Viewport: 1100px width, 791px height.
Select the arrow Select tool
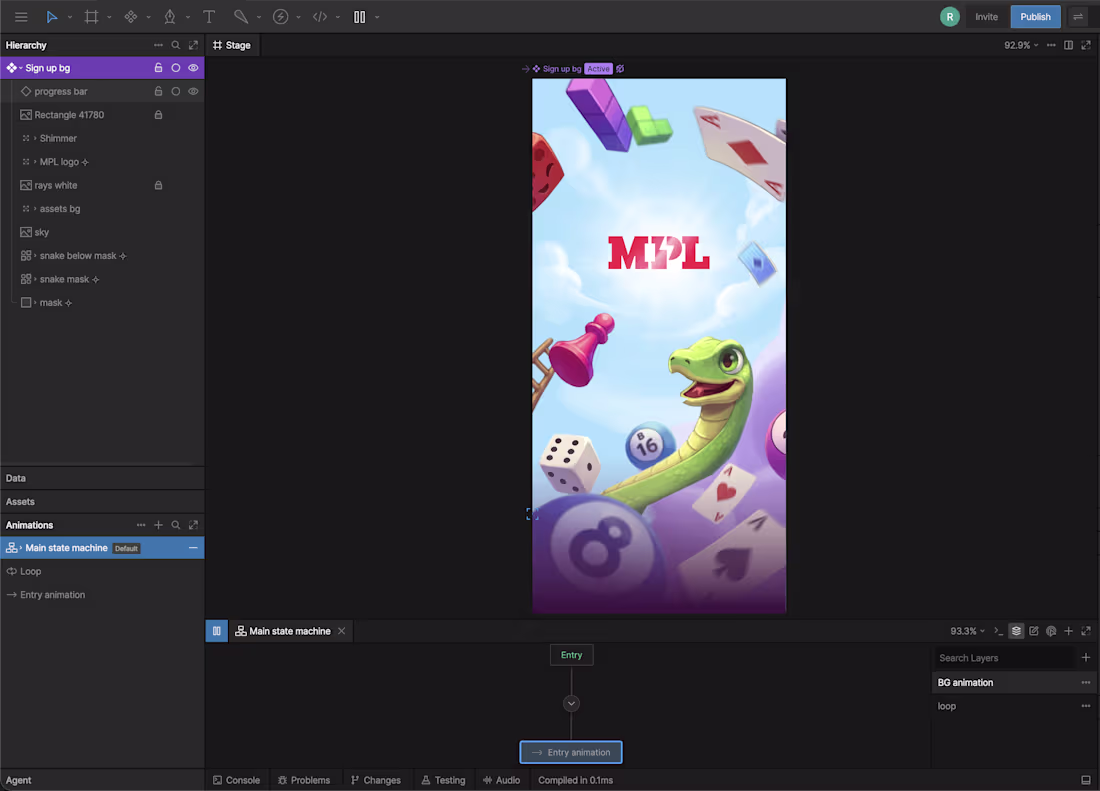pos(52,17)
